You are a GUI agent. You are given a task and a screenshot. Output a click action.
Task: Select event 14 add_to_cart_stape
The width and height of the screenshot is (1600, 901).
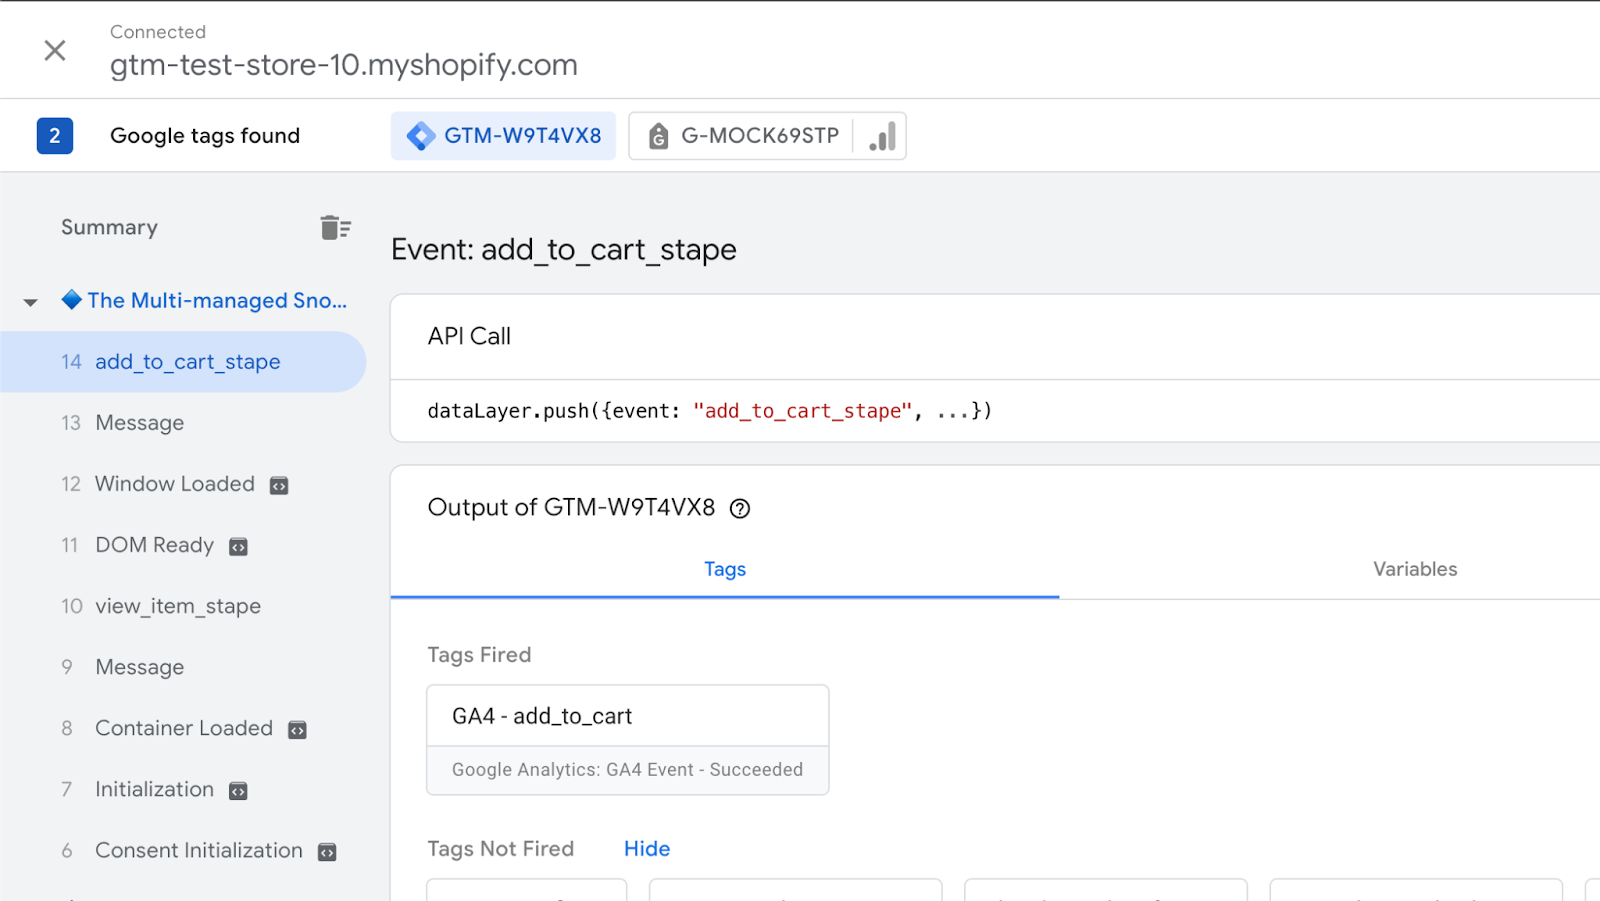(x=187, y=362)
